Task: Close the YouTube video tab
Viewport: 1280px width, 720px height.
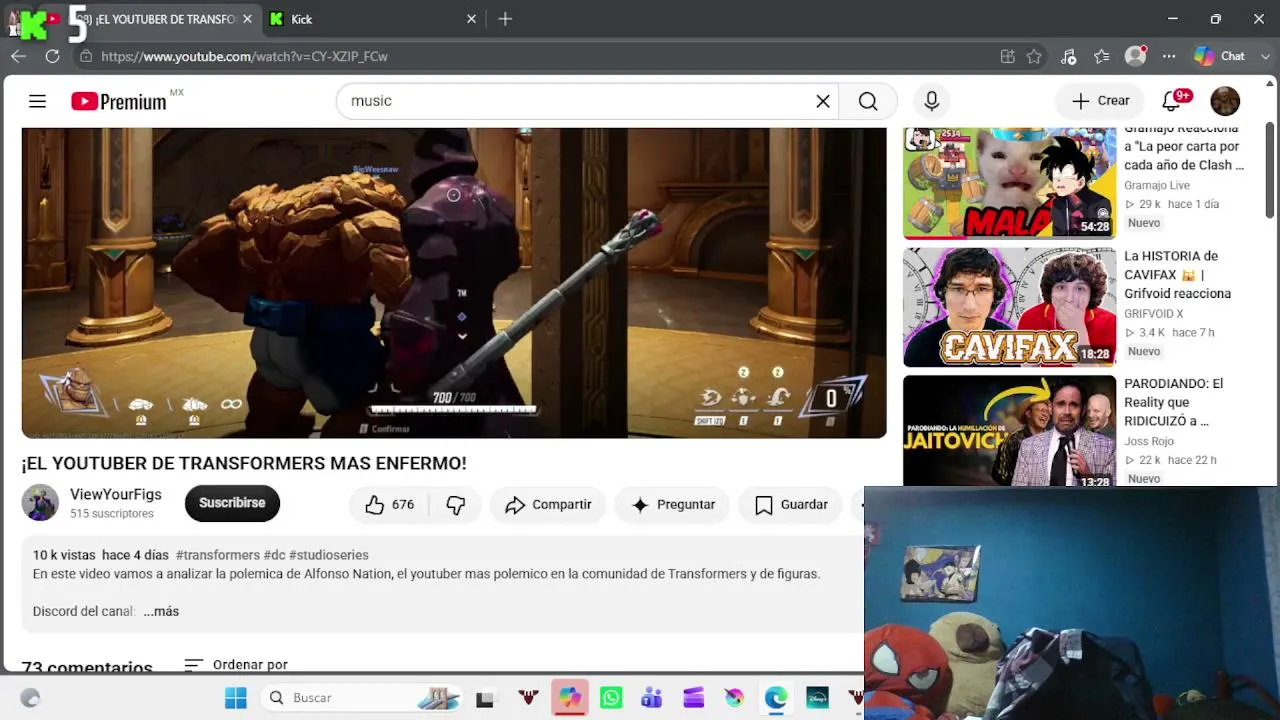Action: 247,19
